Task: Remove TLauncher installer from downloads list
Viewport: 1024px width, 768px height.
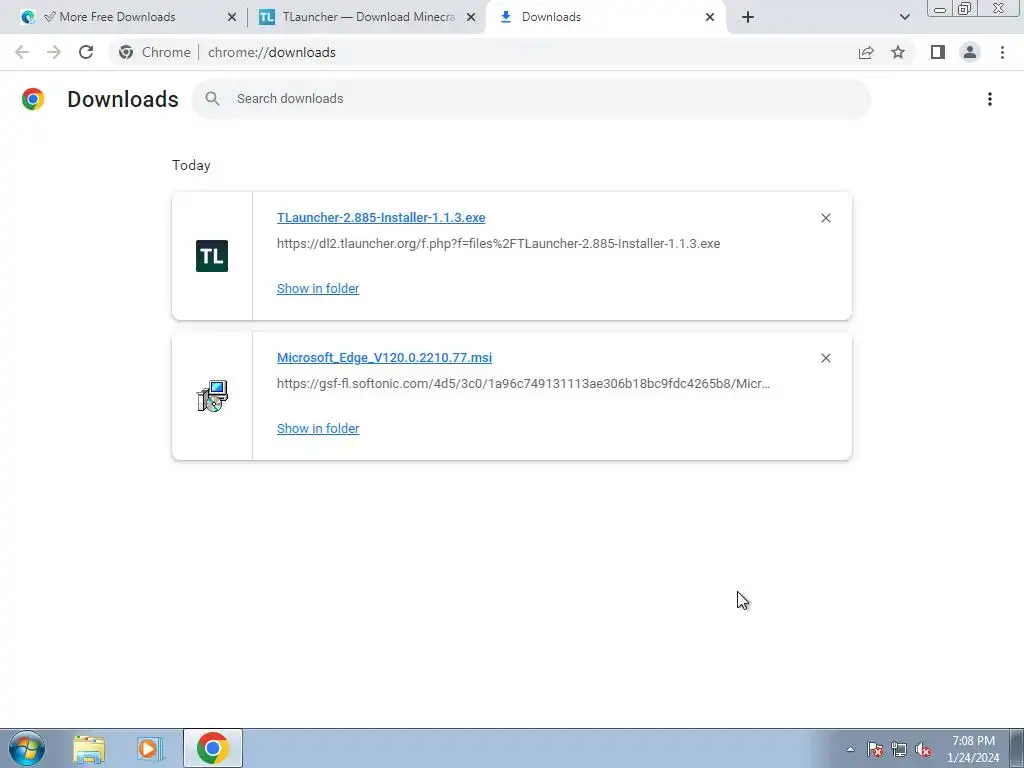Action: click(x=825, y=218)
